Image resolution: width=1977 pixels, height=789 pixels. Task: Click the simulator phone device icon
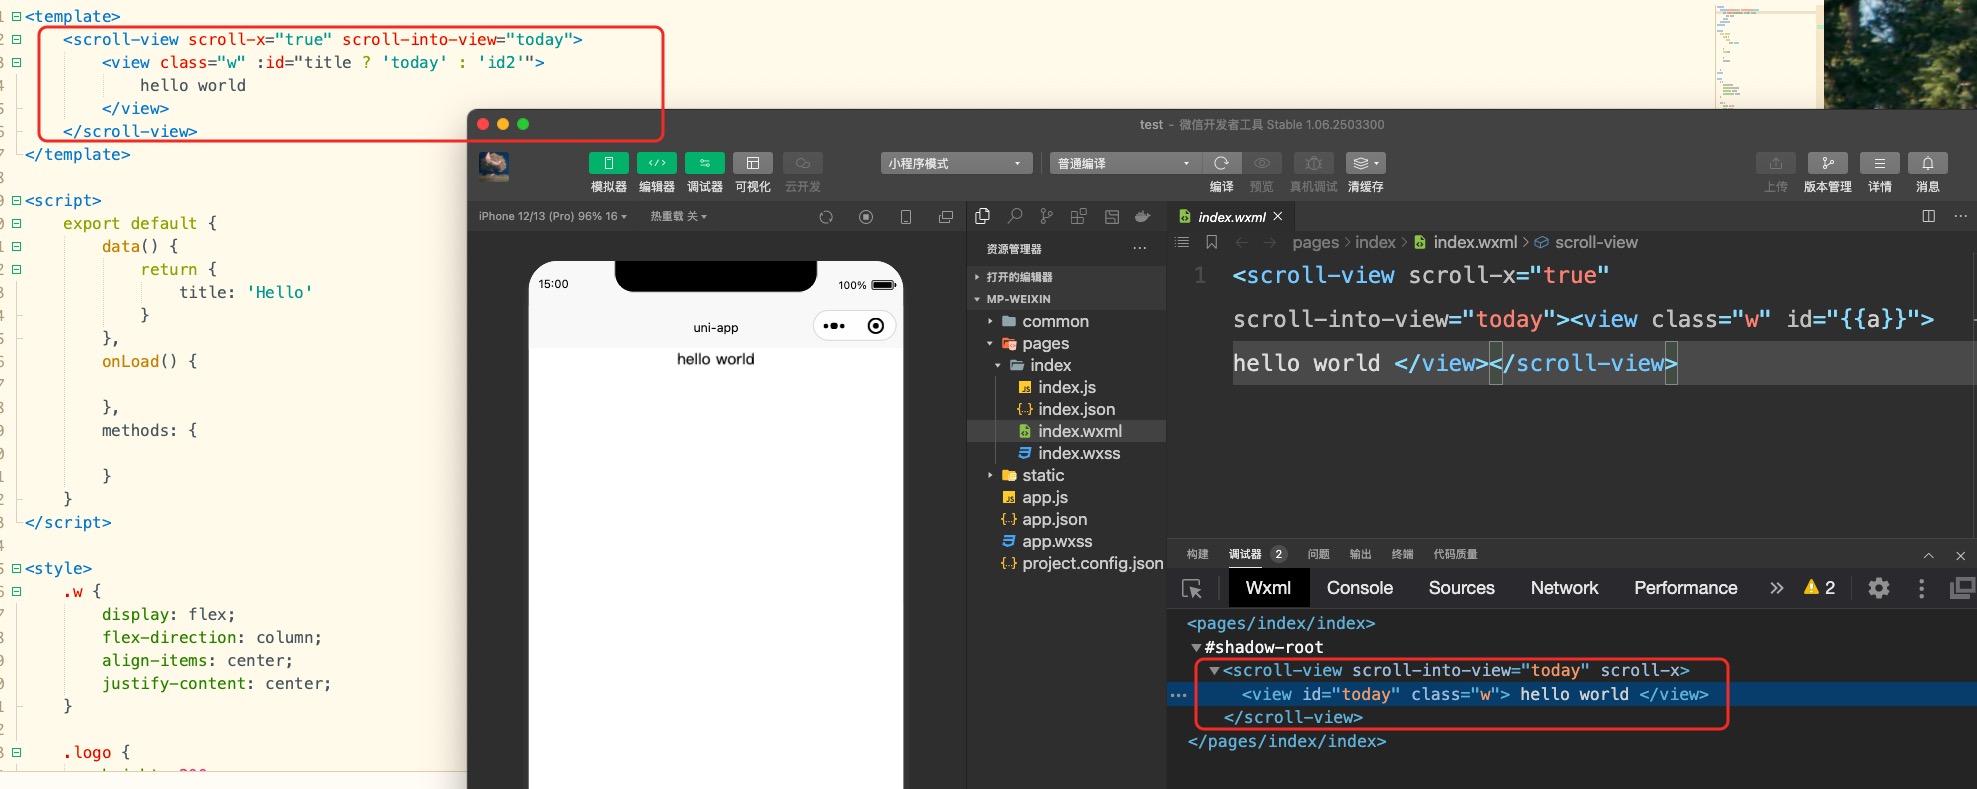(x=906, y=217)
